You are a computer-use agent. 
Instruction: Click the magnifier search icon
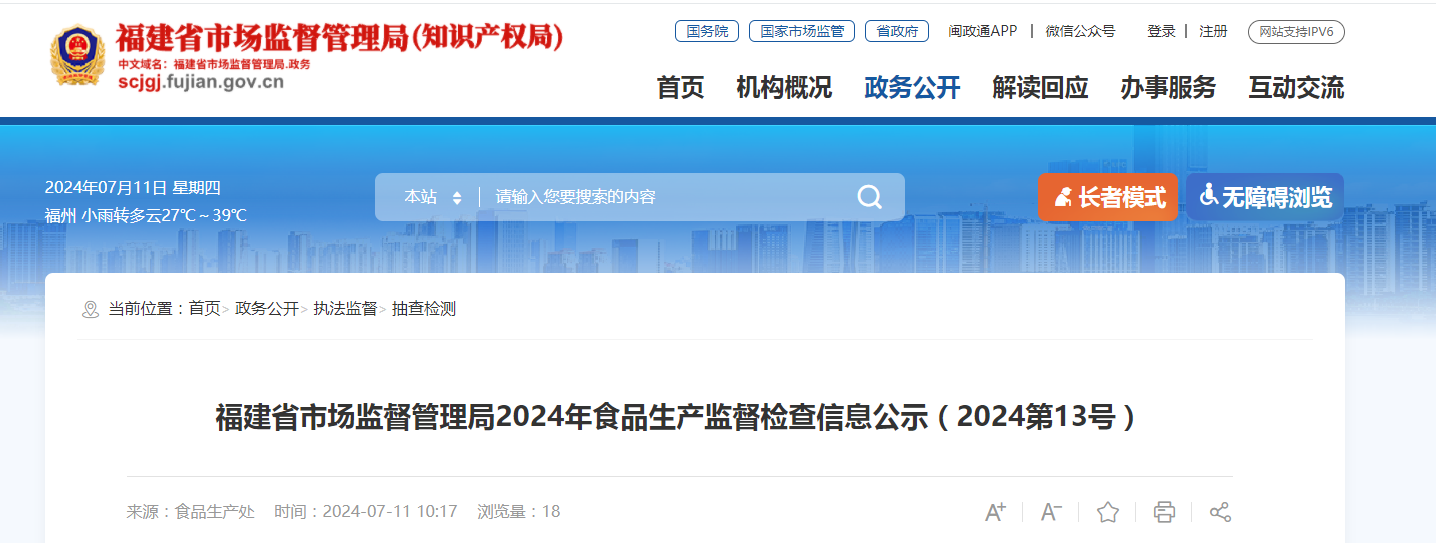869,197
